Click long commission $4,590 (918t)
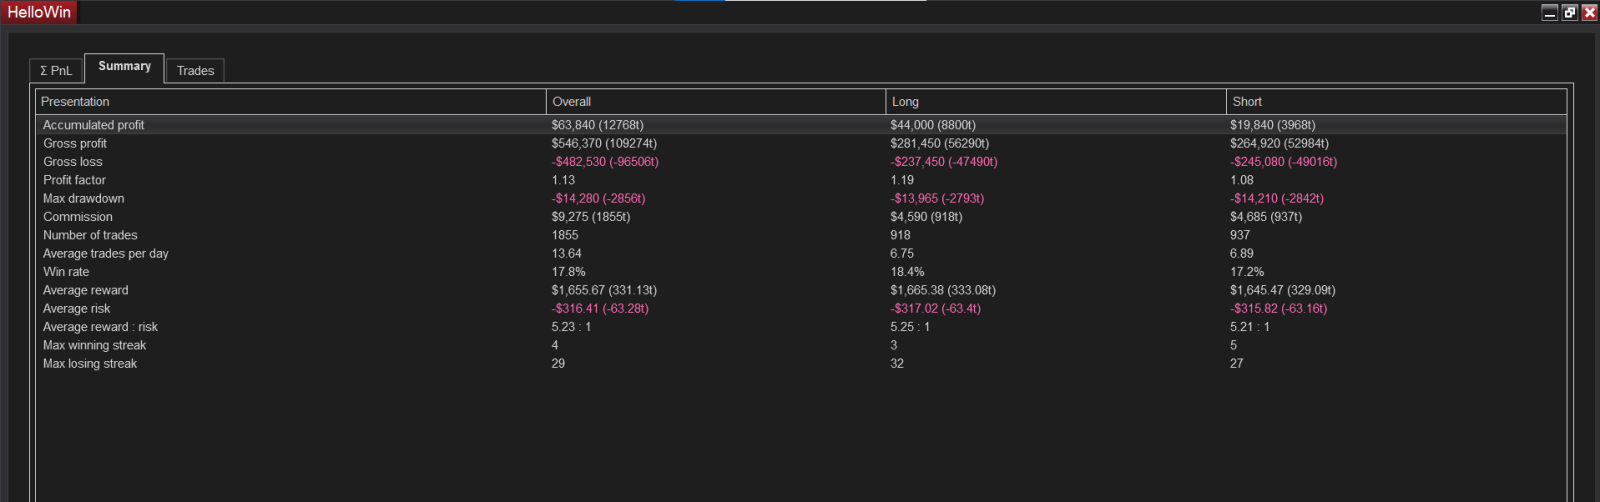This screenshot has width=1600, height=502. pyautogui.click(x=927, y=217)
